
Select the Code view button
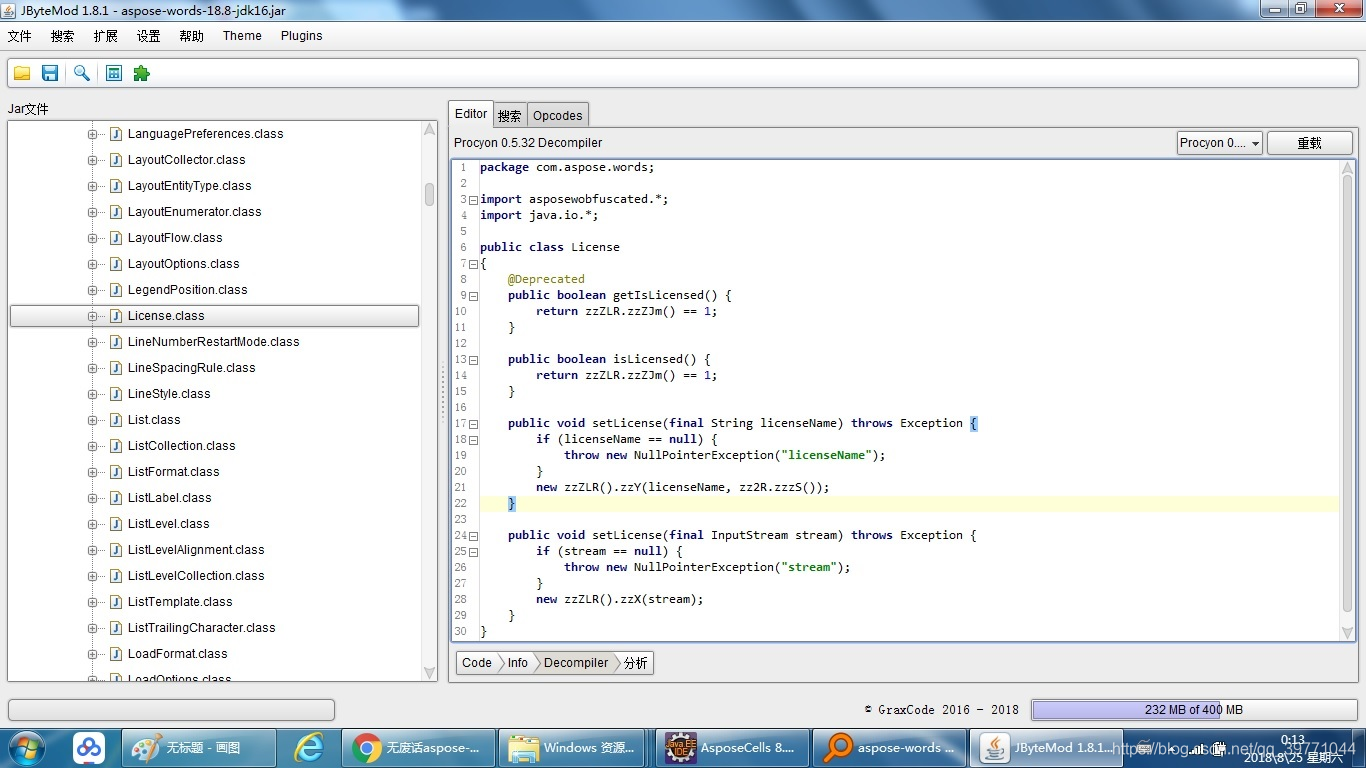[x=477, y=663]
